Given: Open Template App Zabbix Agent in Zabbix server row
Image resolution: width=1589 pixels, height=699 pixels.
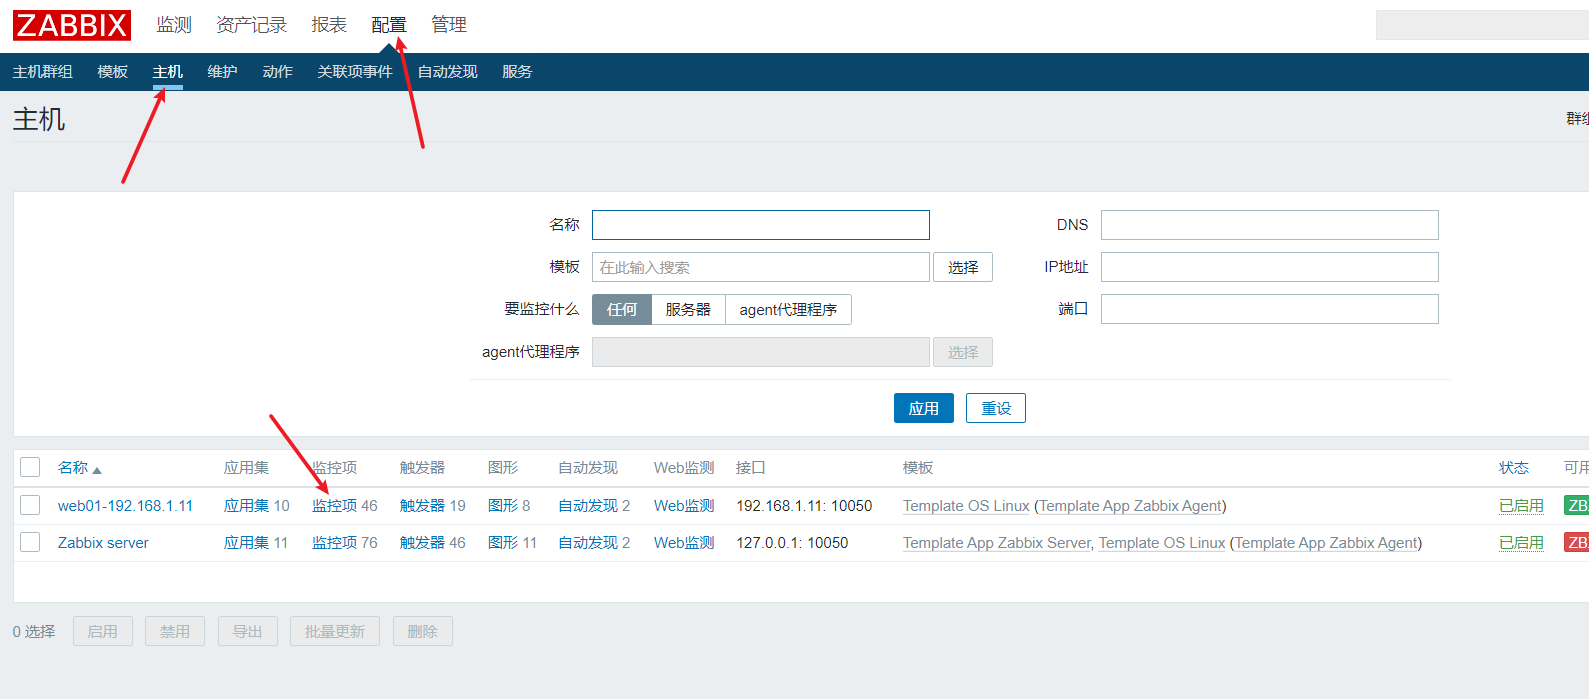Looking at the screenshot, I should coord(1326,543).
